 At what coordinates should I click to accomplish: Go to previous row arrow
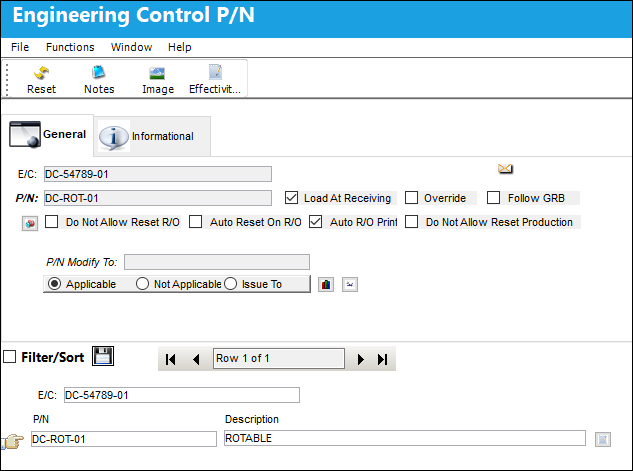(x=196, y=359)
